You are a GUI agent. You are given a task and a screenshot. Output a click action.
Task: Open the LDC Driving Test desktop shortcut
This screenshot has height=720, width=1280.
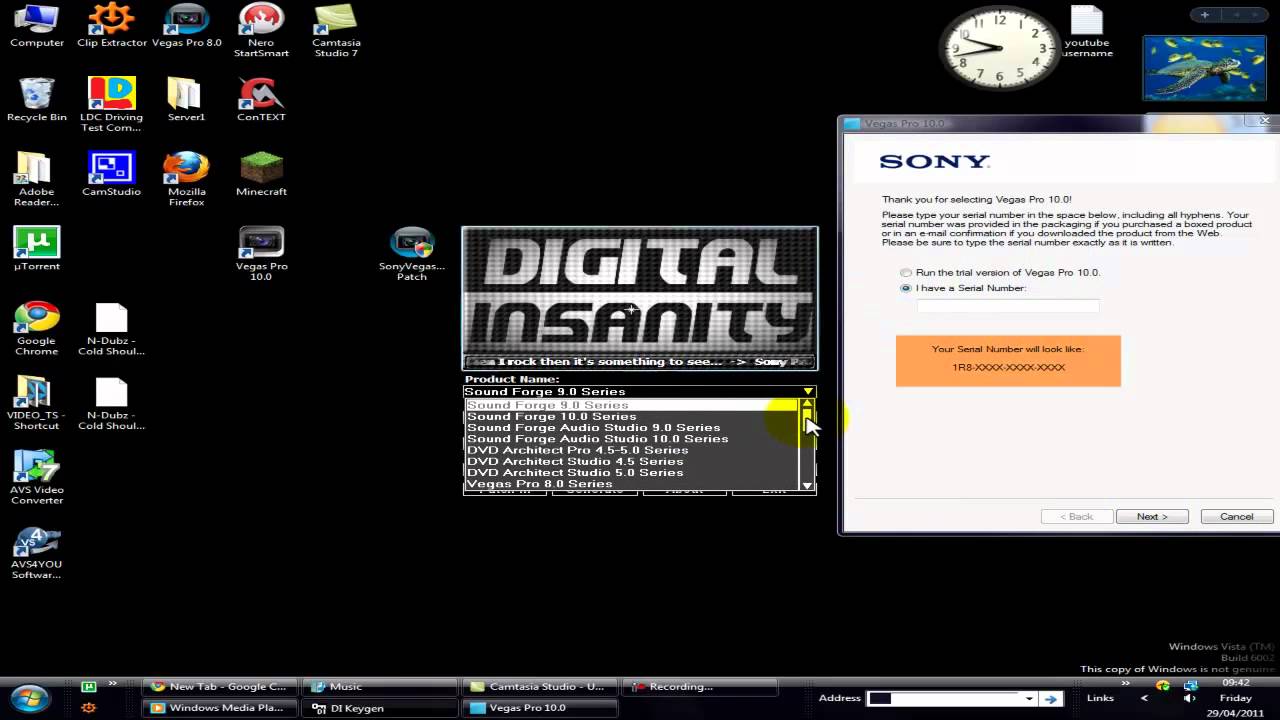(111, 105)
